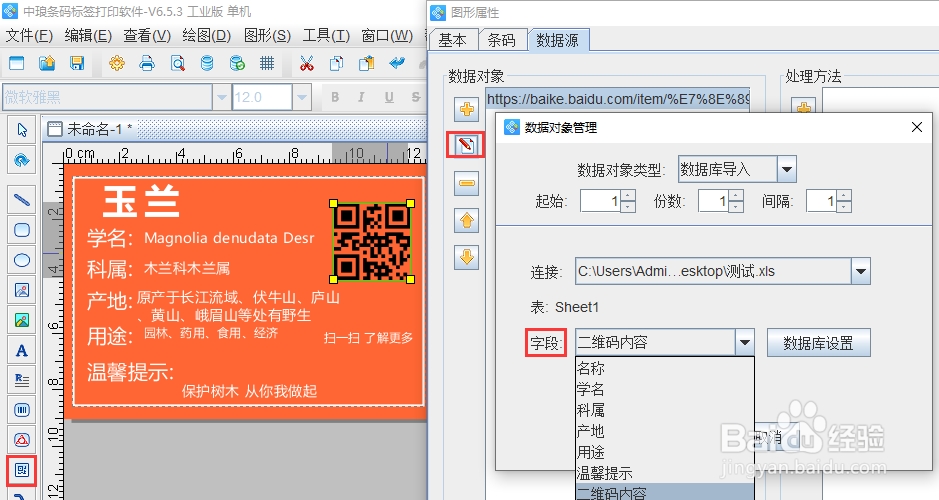This screenshot has height=500, width=939.
Task: Increase 起始 value stepper
Action: click(x=628, y=195)
